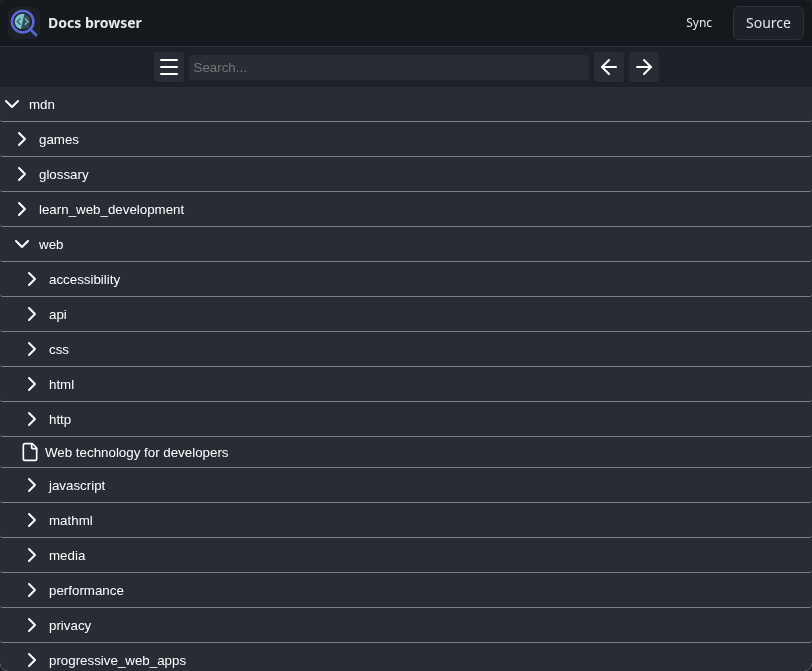Go forward with the right arrow button

(644, 67)
